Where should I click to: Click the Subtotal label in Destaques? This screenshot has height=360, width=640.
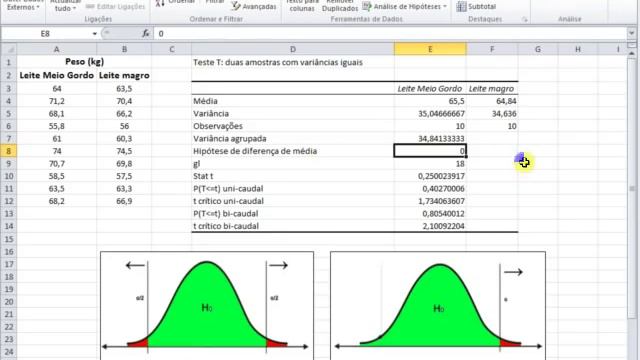[482, 7]
